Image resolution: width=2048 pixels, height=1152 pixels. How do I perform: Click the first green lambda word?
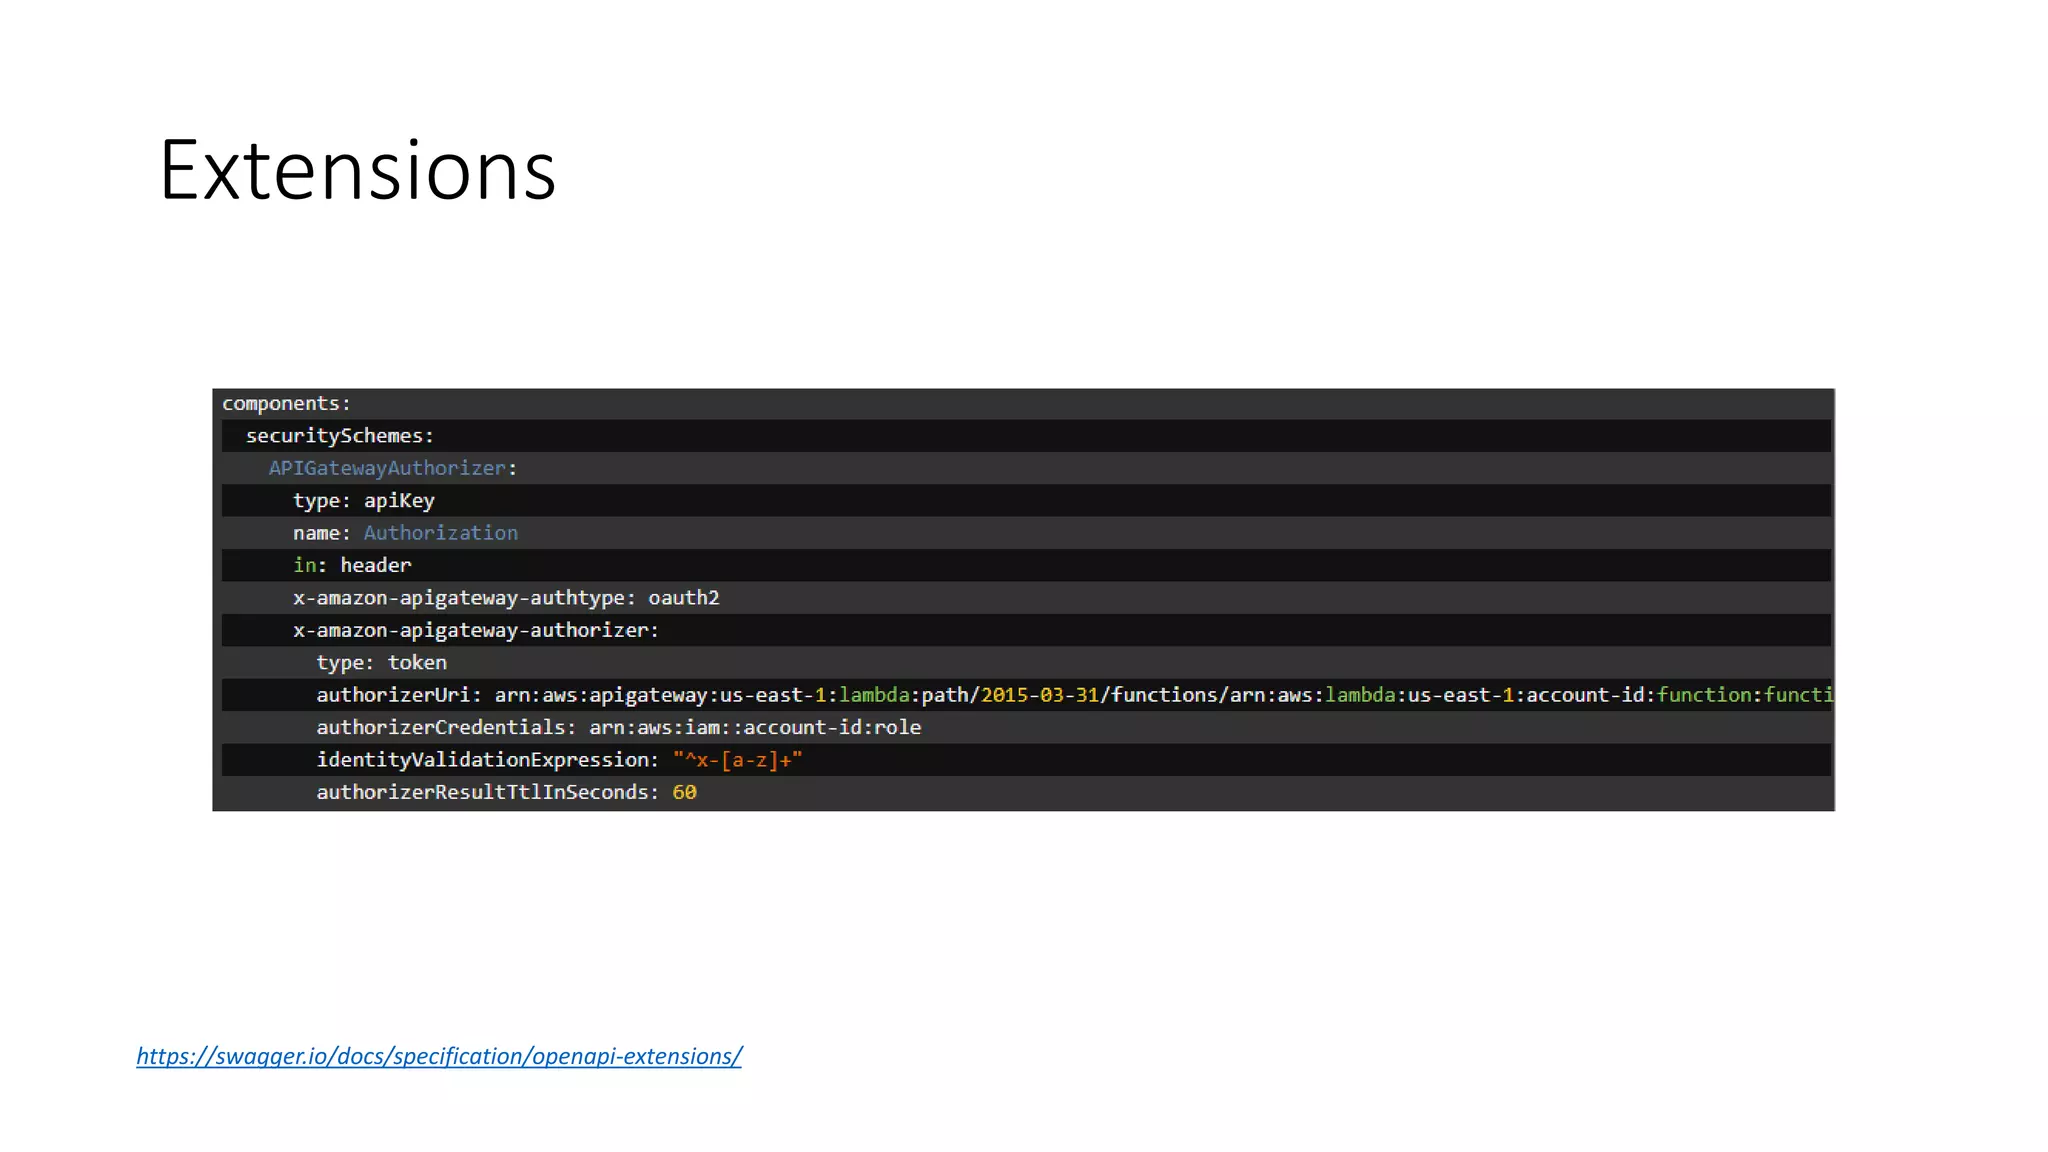(873, 695)
